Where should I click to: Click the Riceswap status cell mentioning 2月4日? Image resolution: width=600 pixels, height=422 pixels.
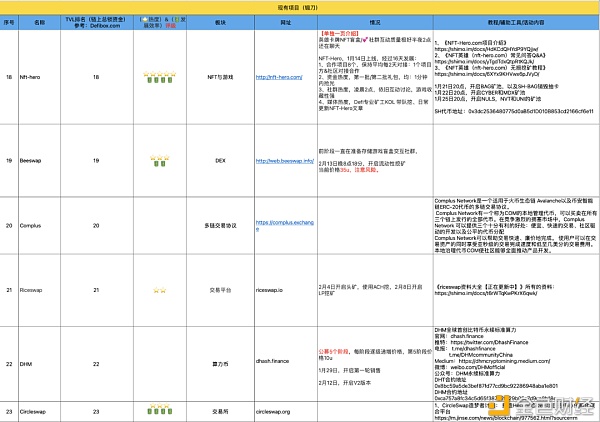click(375, 290)
